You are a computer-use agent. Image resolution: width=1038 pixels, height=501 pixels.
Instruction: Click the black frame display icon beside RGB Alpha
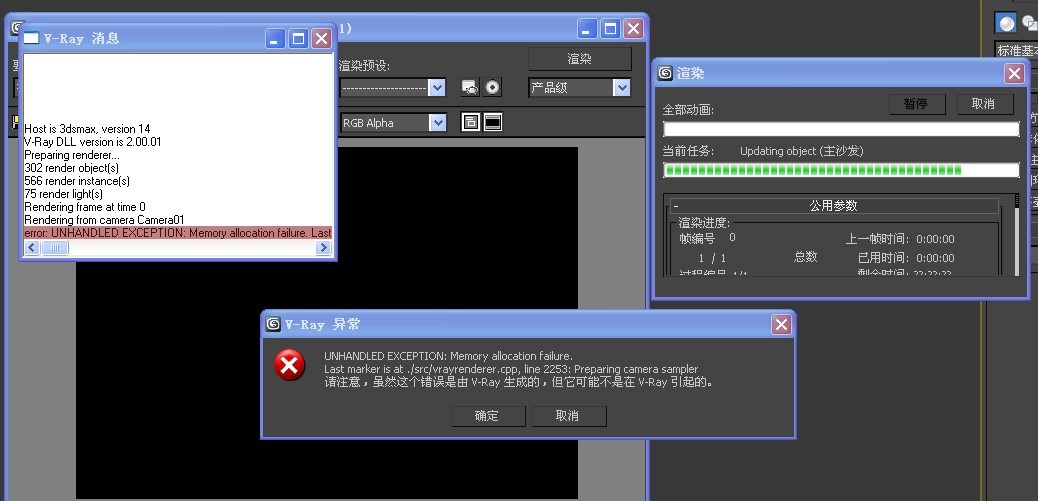coord(493,122)
